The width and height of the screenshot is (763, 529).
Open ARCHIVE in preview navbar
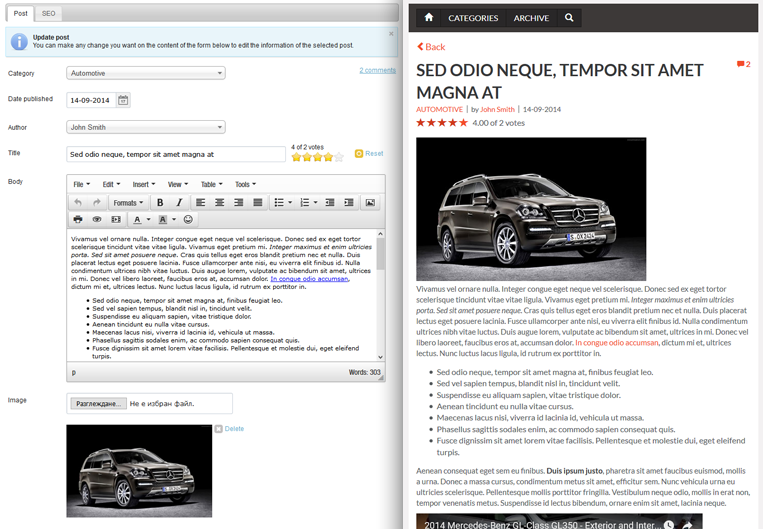pyautogui.click(x=531, y=18)
